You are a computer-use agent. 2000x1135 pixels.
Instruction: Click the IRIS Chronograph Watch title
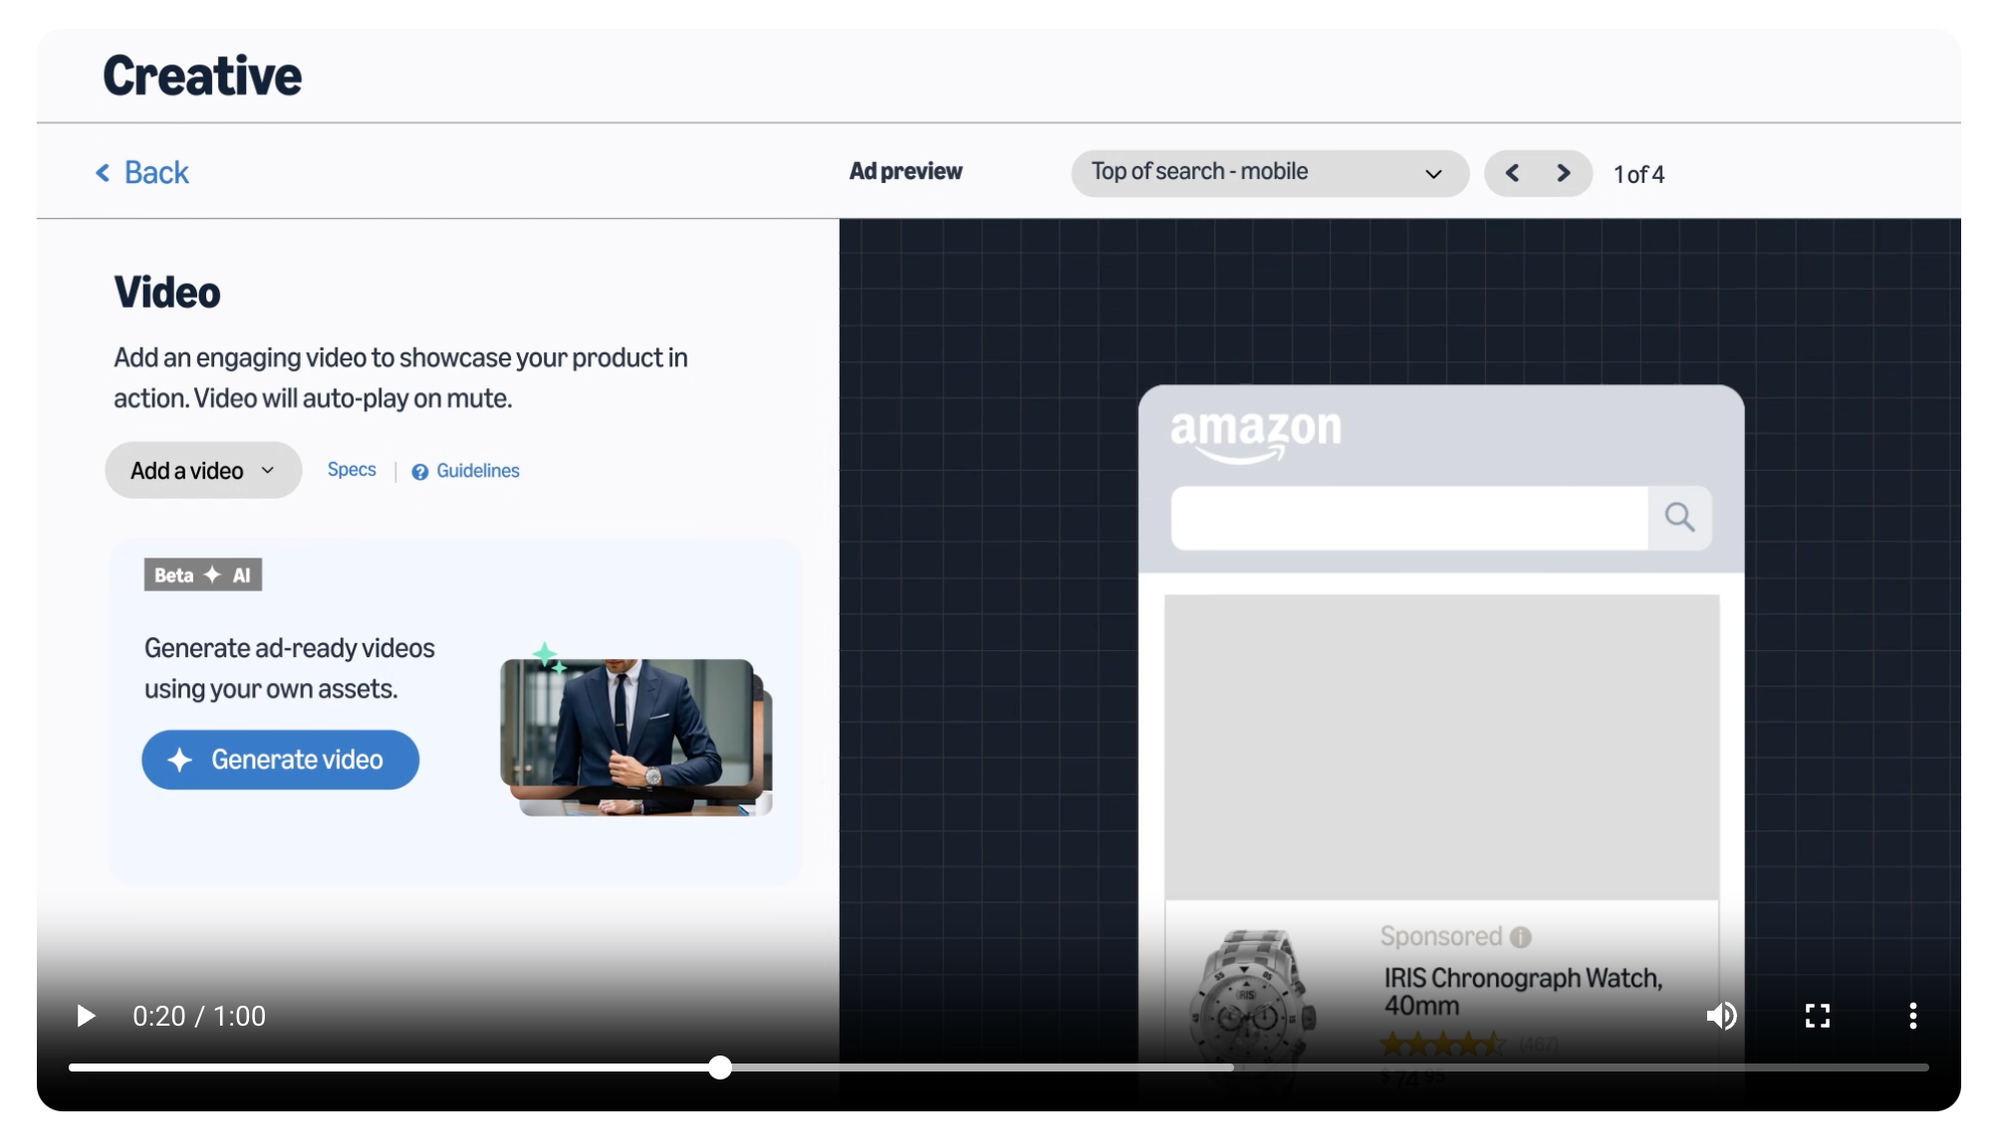pyautogui.click(x=1522, y=991)
